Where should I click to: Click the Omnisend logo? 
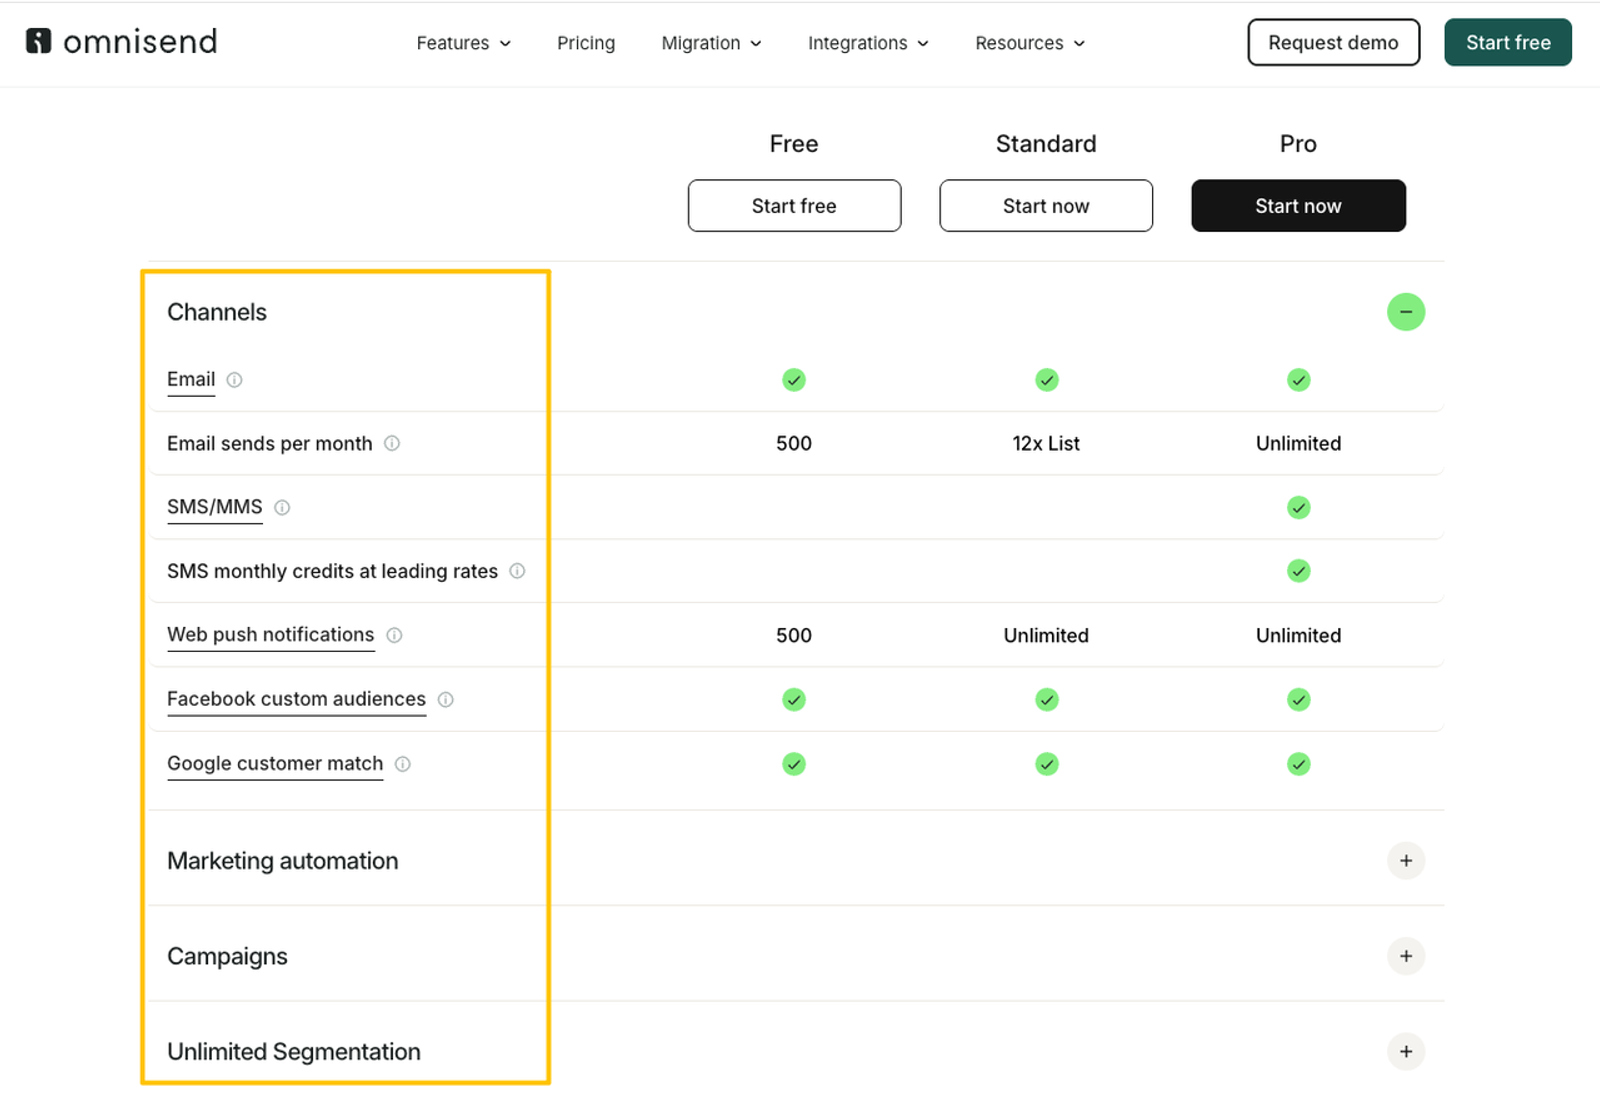click(x=121, y=42)
